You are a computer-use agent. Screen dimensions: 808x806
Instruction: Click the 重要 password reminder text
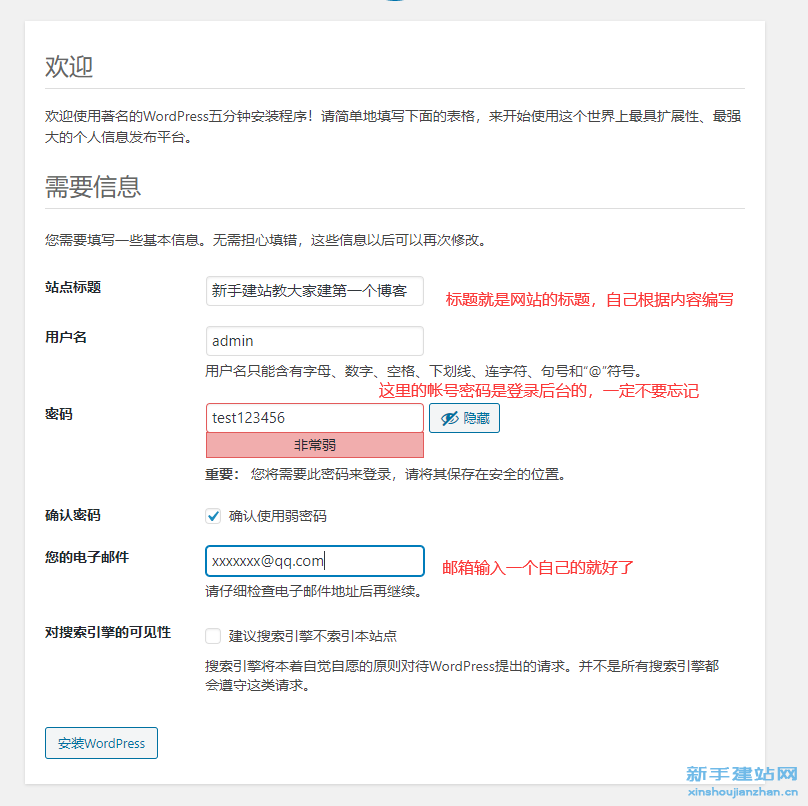tap(385, 474)
